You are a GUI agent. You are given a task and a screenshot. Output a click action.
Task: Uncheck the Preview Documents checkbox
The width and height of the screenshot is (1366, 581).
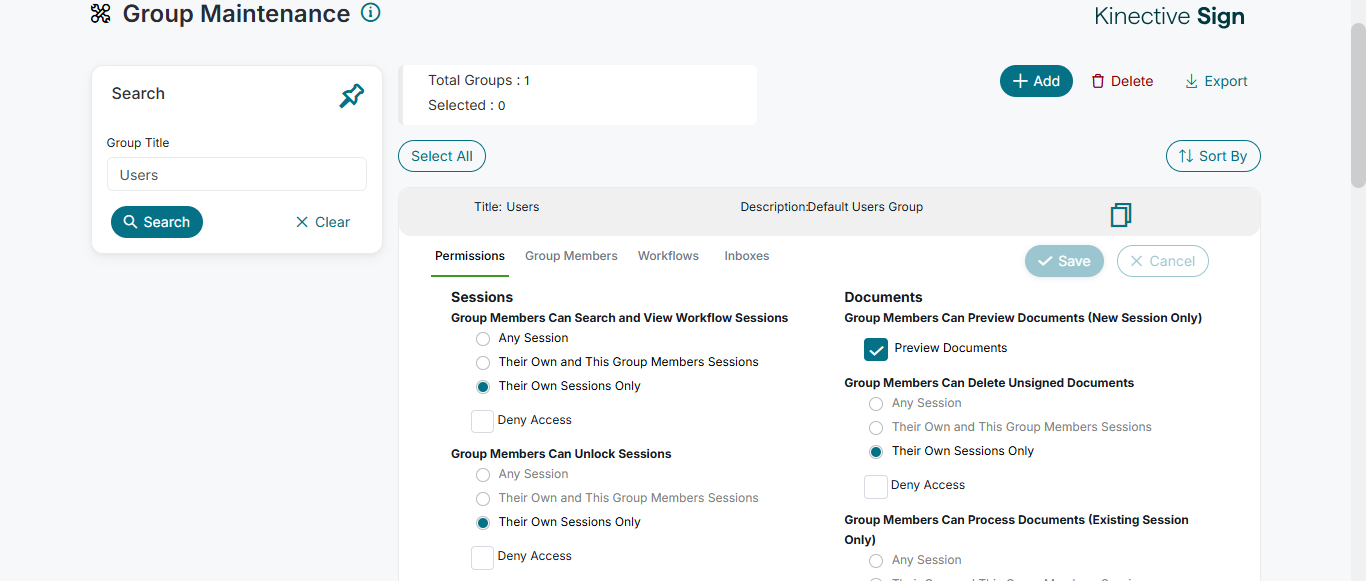(x=876, y=349)
